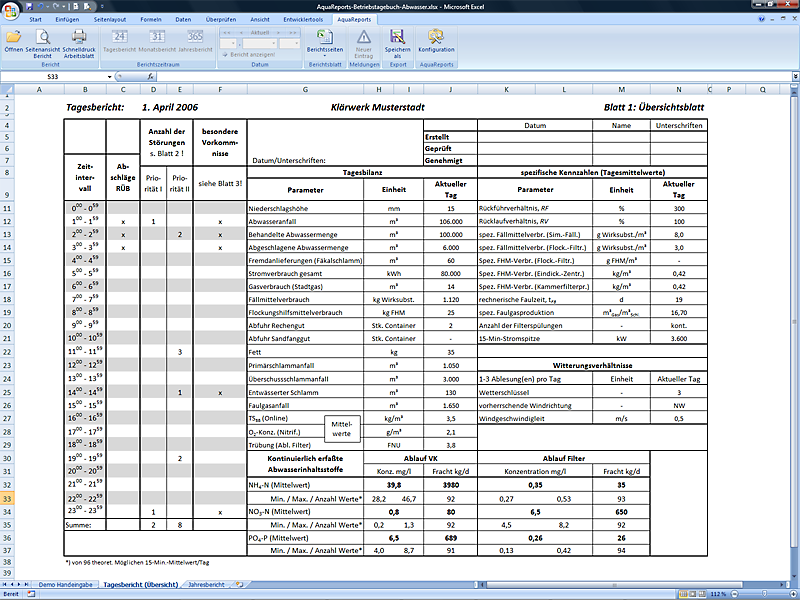Image resolution: width=800 pixels, height=600 pixels.
Task: Click Bericht anzeigen! button
Action: point(249,55)
